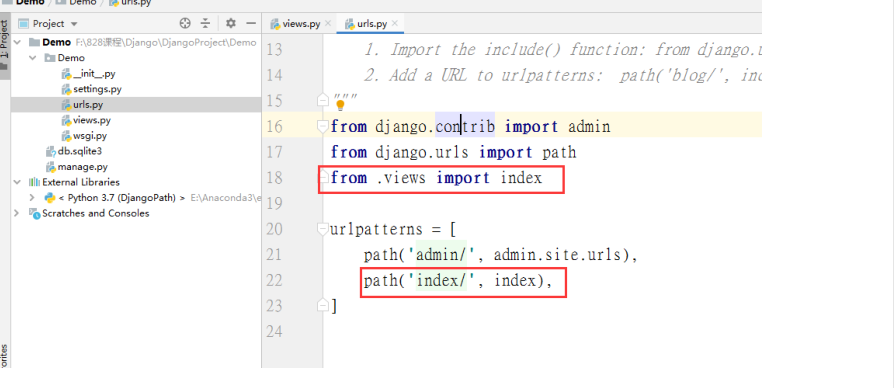Select __init__.py in project tree

88,73
